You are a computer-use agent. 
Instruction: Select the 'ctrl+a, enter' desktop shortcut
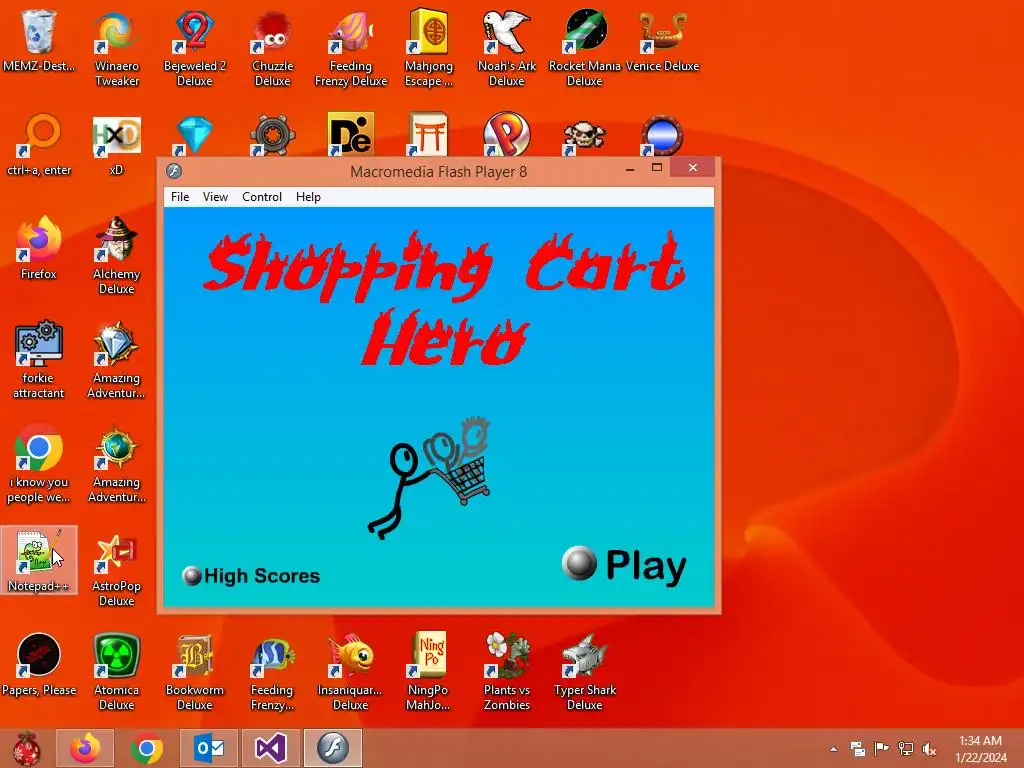click(39, 145)
